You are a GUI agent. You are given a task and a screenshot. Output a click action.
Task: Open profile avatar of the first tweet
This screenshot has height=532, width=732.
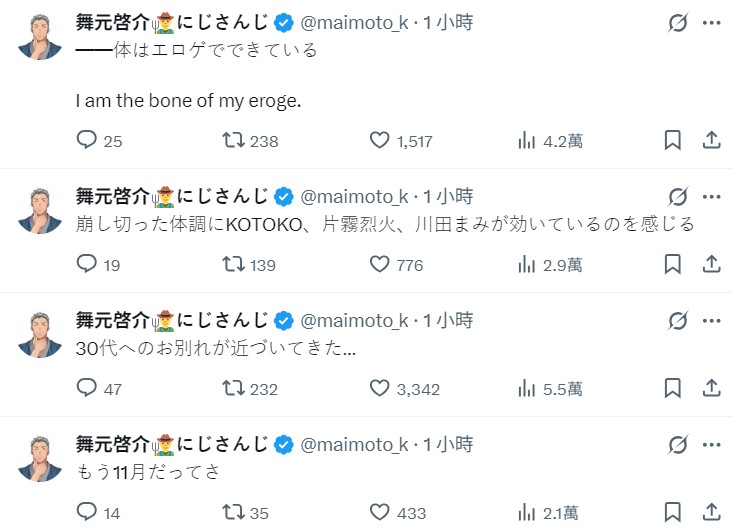point(40,35)
